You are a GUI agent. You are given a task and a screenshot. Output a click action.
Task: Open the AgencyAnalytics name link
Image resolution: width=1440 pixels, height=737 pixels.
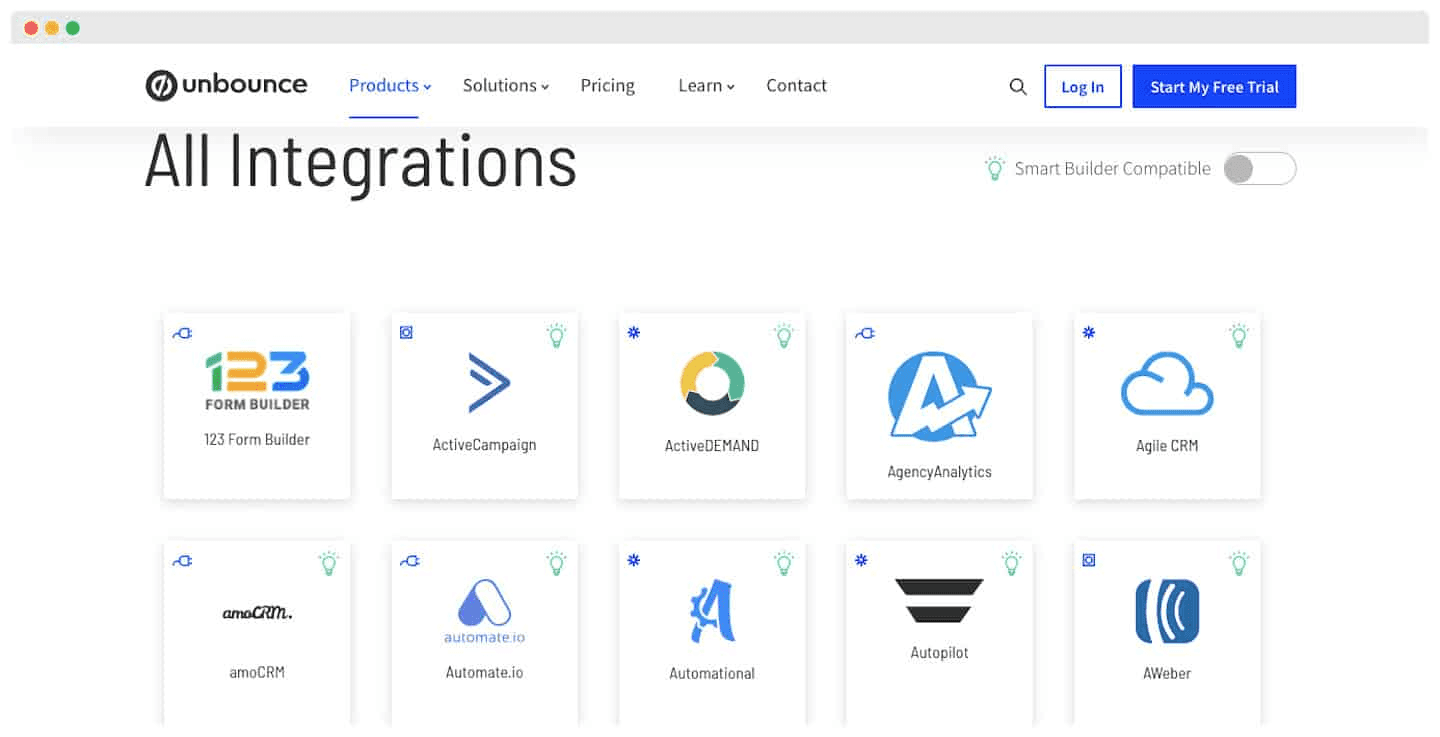(939, 472)
